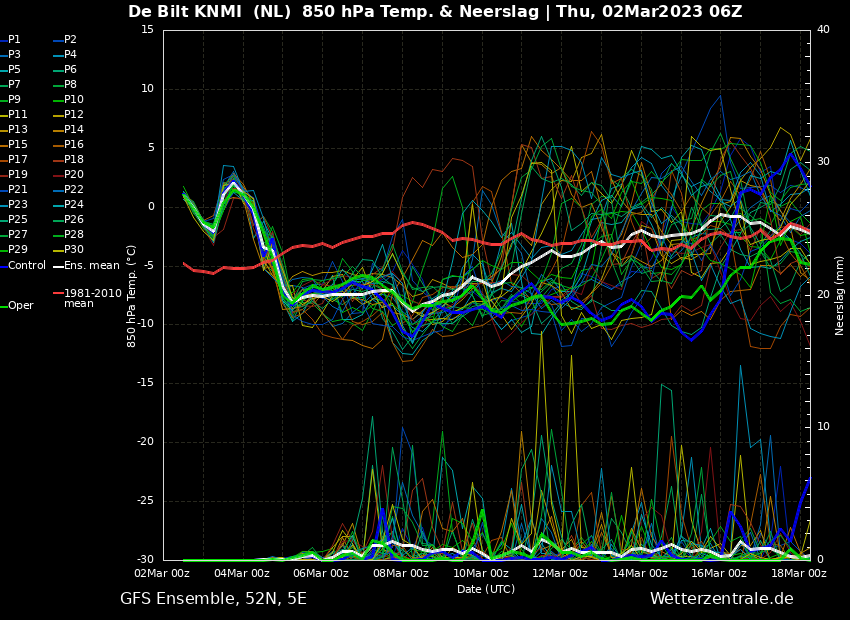Click the red line swatch beside 1981-2010

tap(58, 294)
